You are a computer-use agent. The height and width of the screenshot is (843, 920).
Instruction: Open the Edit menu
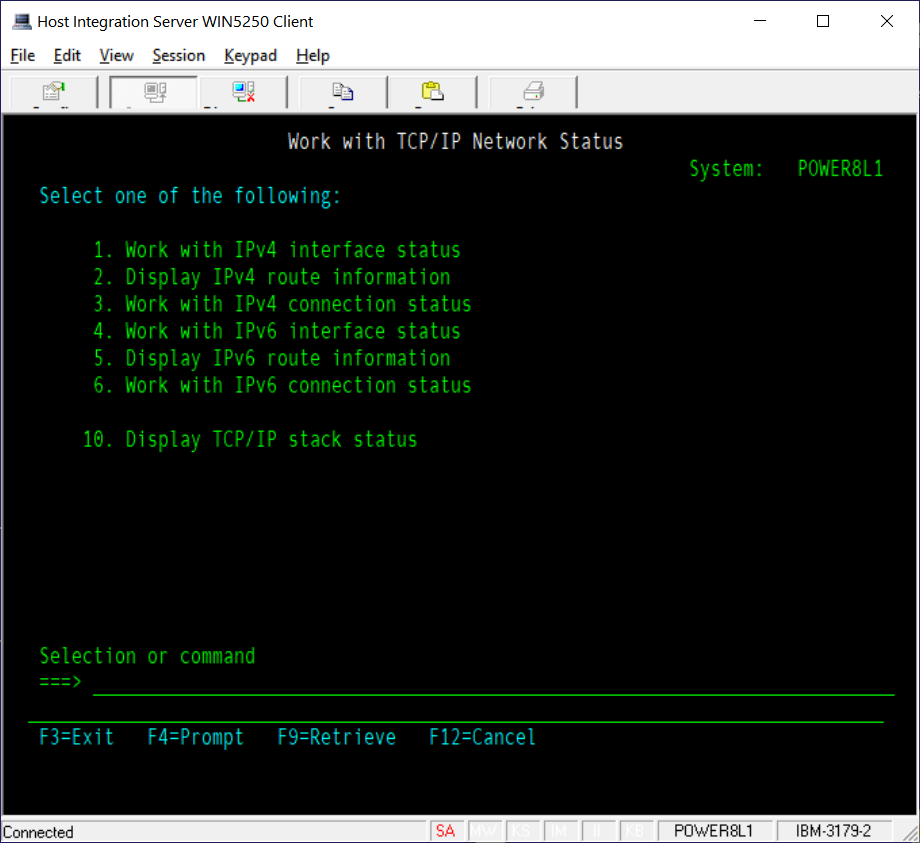tap(67, 55)
